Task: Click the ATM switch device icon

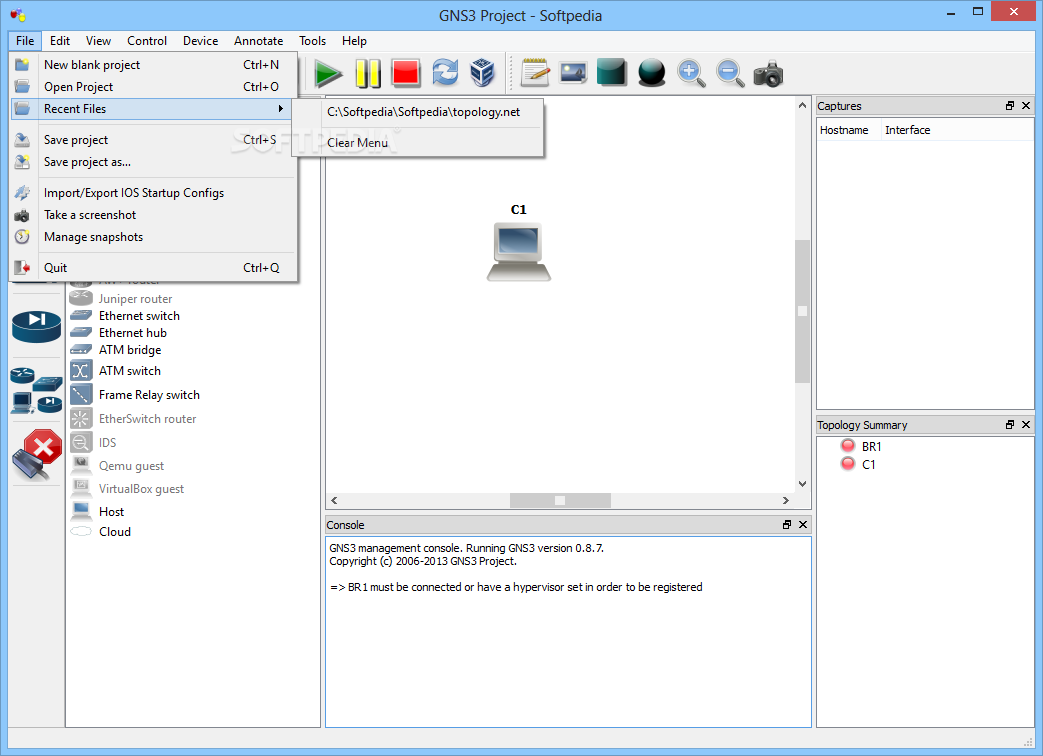Action: coord(81,370)
